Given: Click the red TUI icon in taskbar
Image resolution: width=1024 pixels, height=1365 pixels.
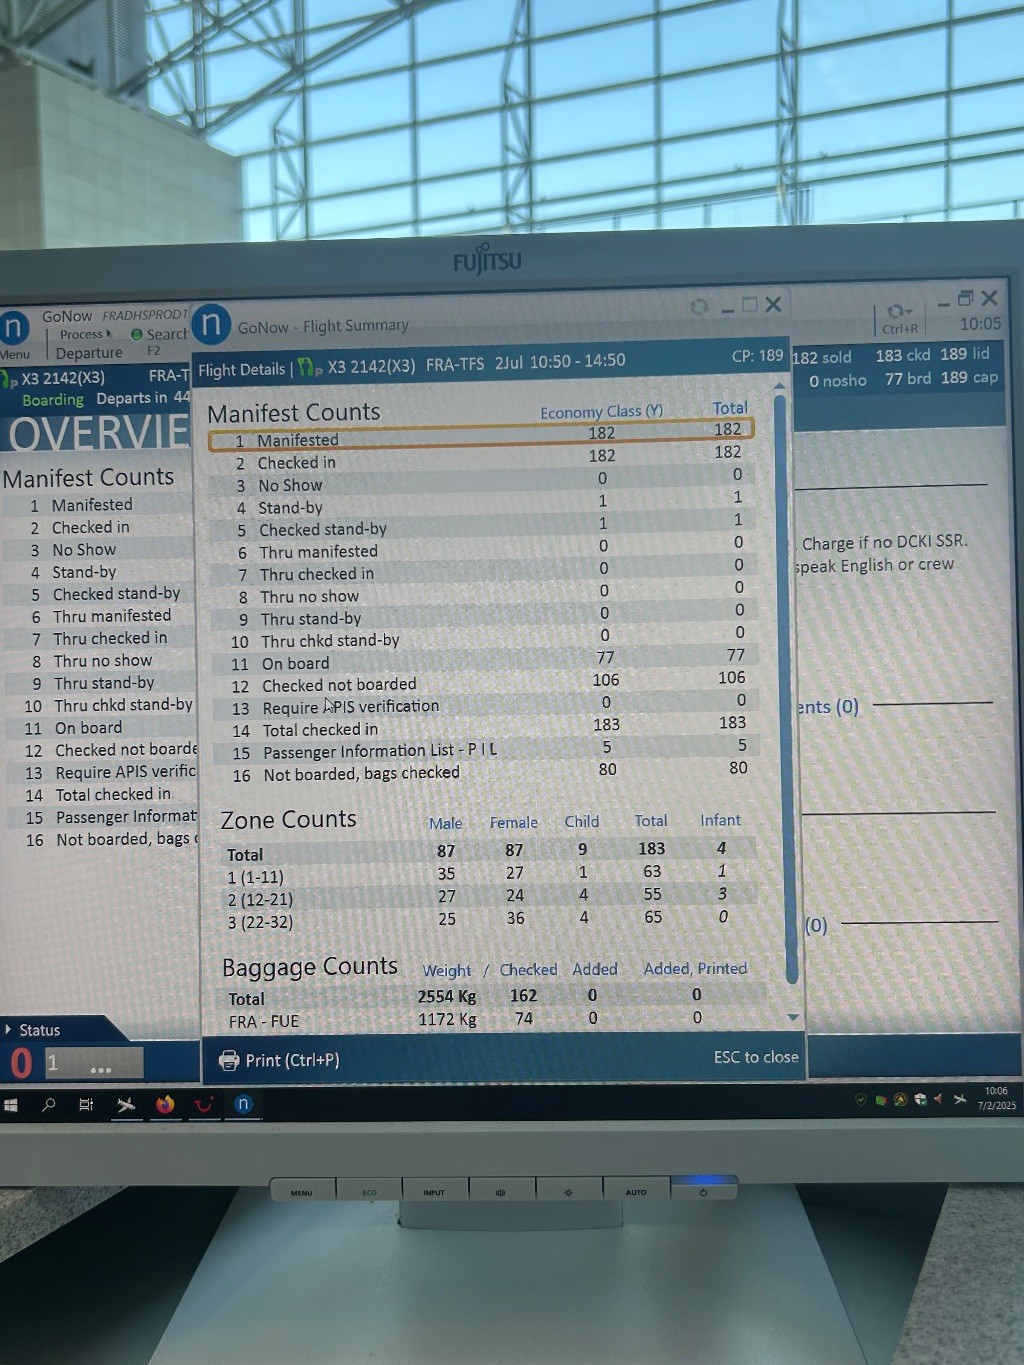Looking at the screenshot, I should 204,1105.
